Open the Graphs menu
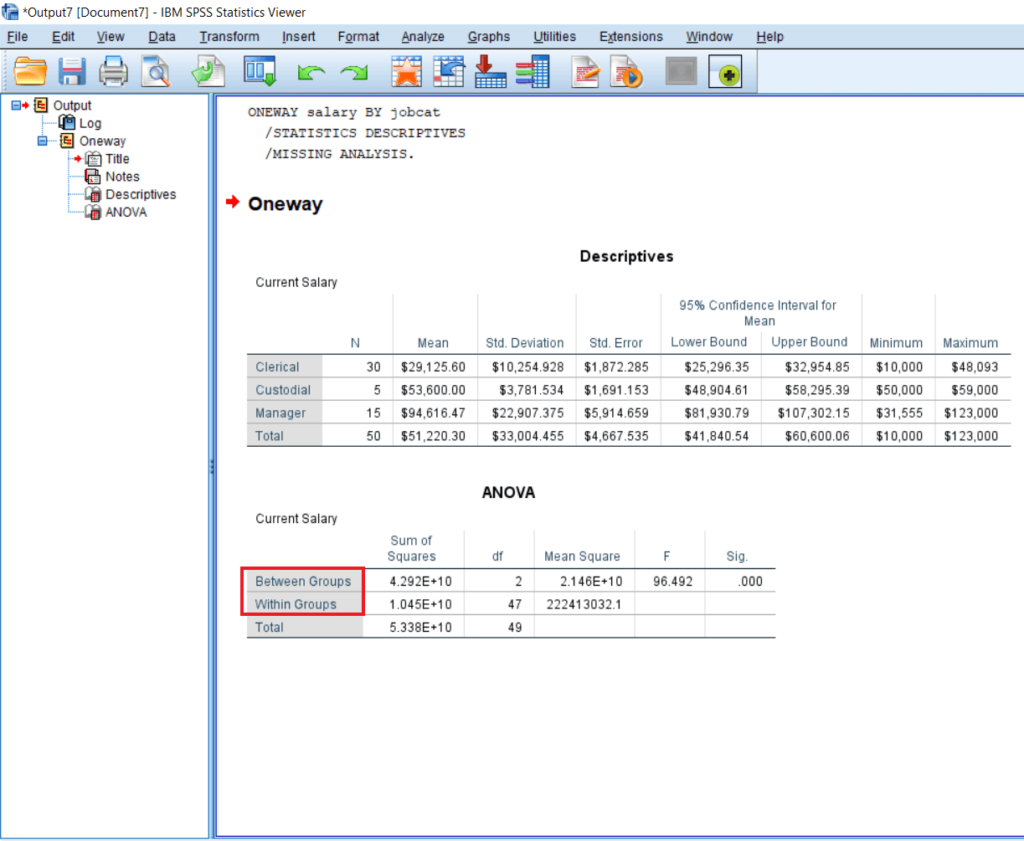The width and height of the screenshot is (1024, 841). click(489, 36)
